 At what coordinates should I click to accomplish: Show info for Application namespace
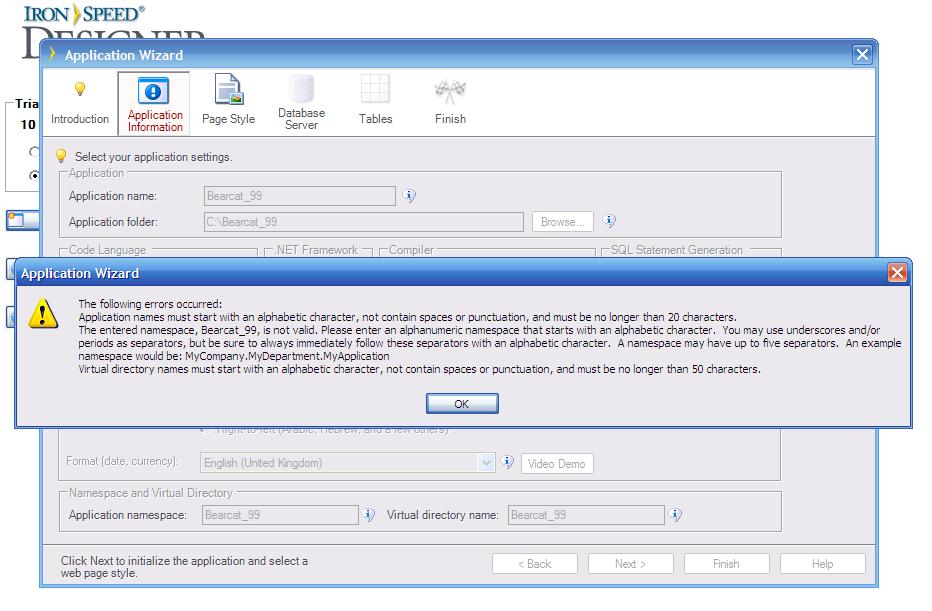pyautogui.click(x=369, y=515)
